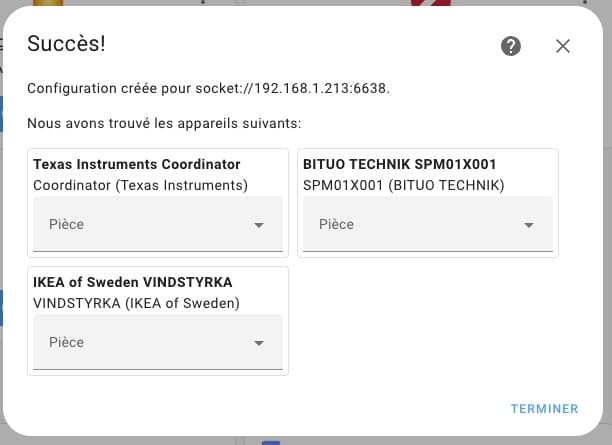The width and height of the screenshot is (612, 445).
Task: Click the Texas Instruments Coordinator device title
Action: 137,164
